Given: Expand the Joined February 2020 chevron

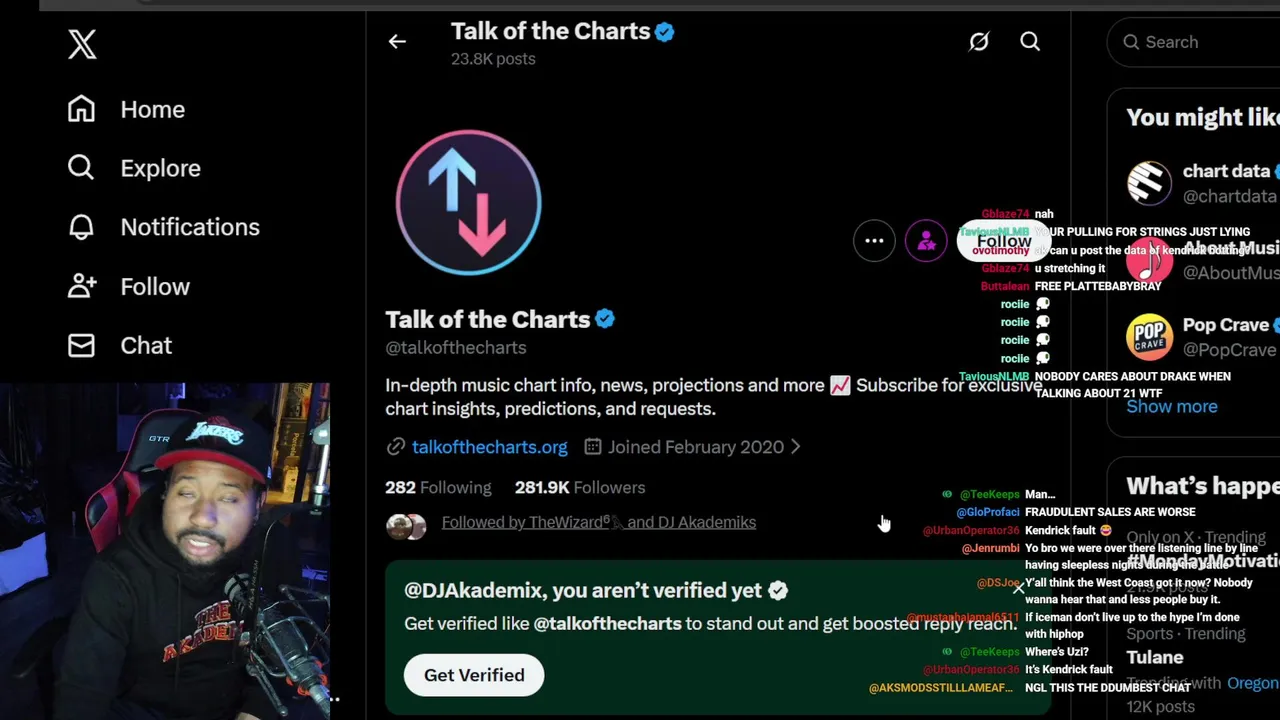Looking at the screenshot, I should tap(796, 447).
